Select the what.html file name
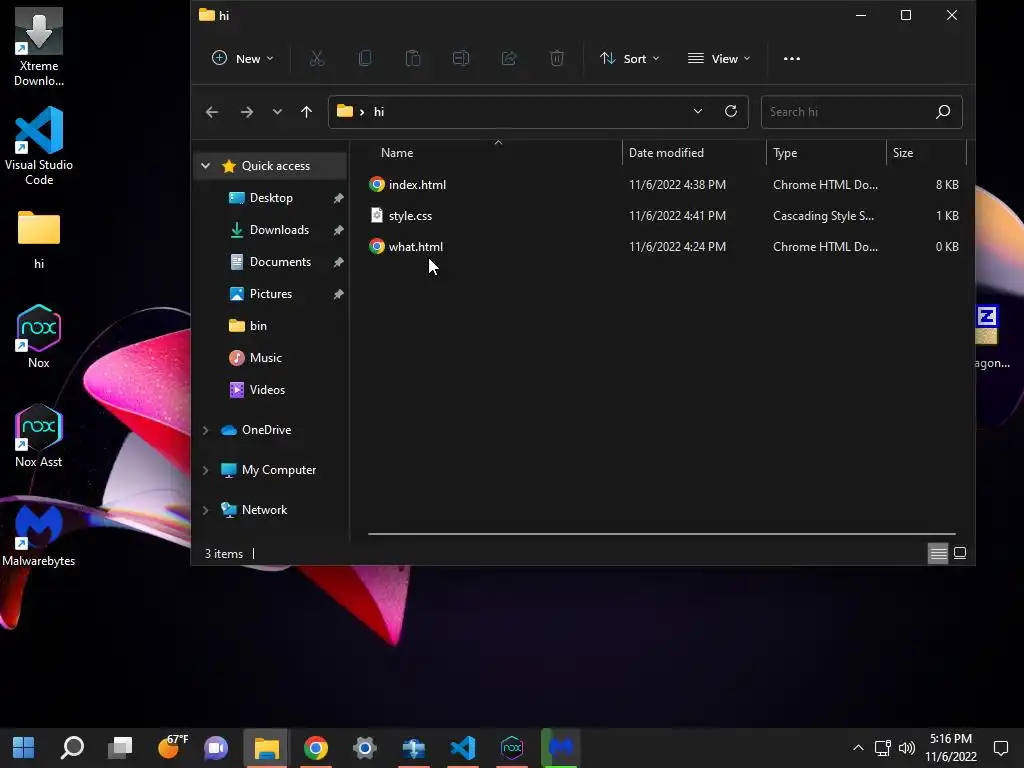Viewport: 1024px width, 768px height. coord(416,247)
